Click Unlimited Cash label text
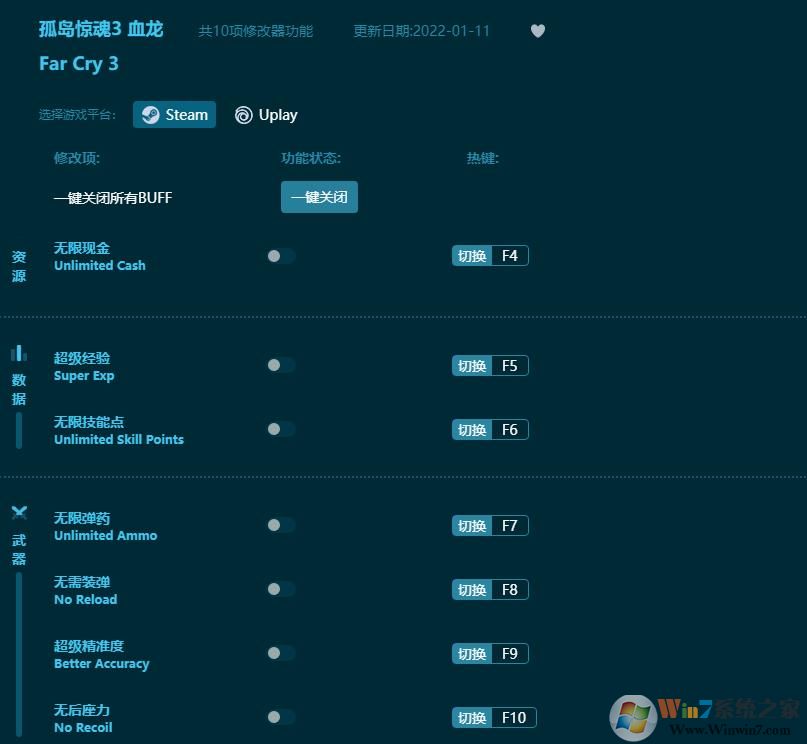807x744 pixels. tap(100, 265)
